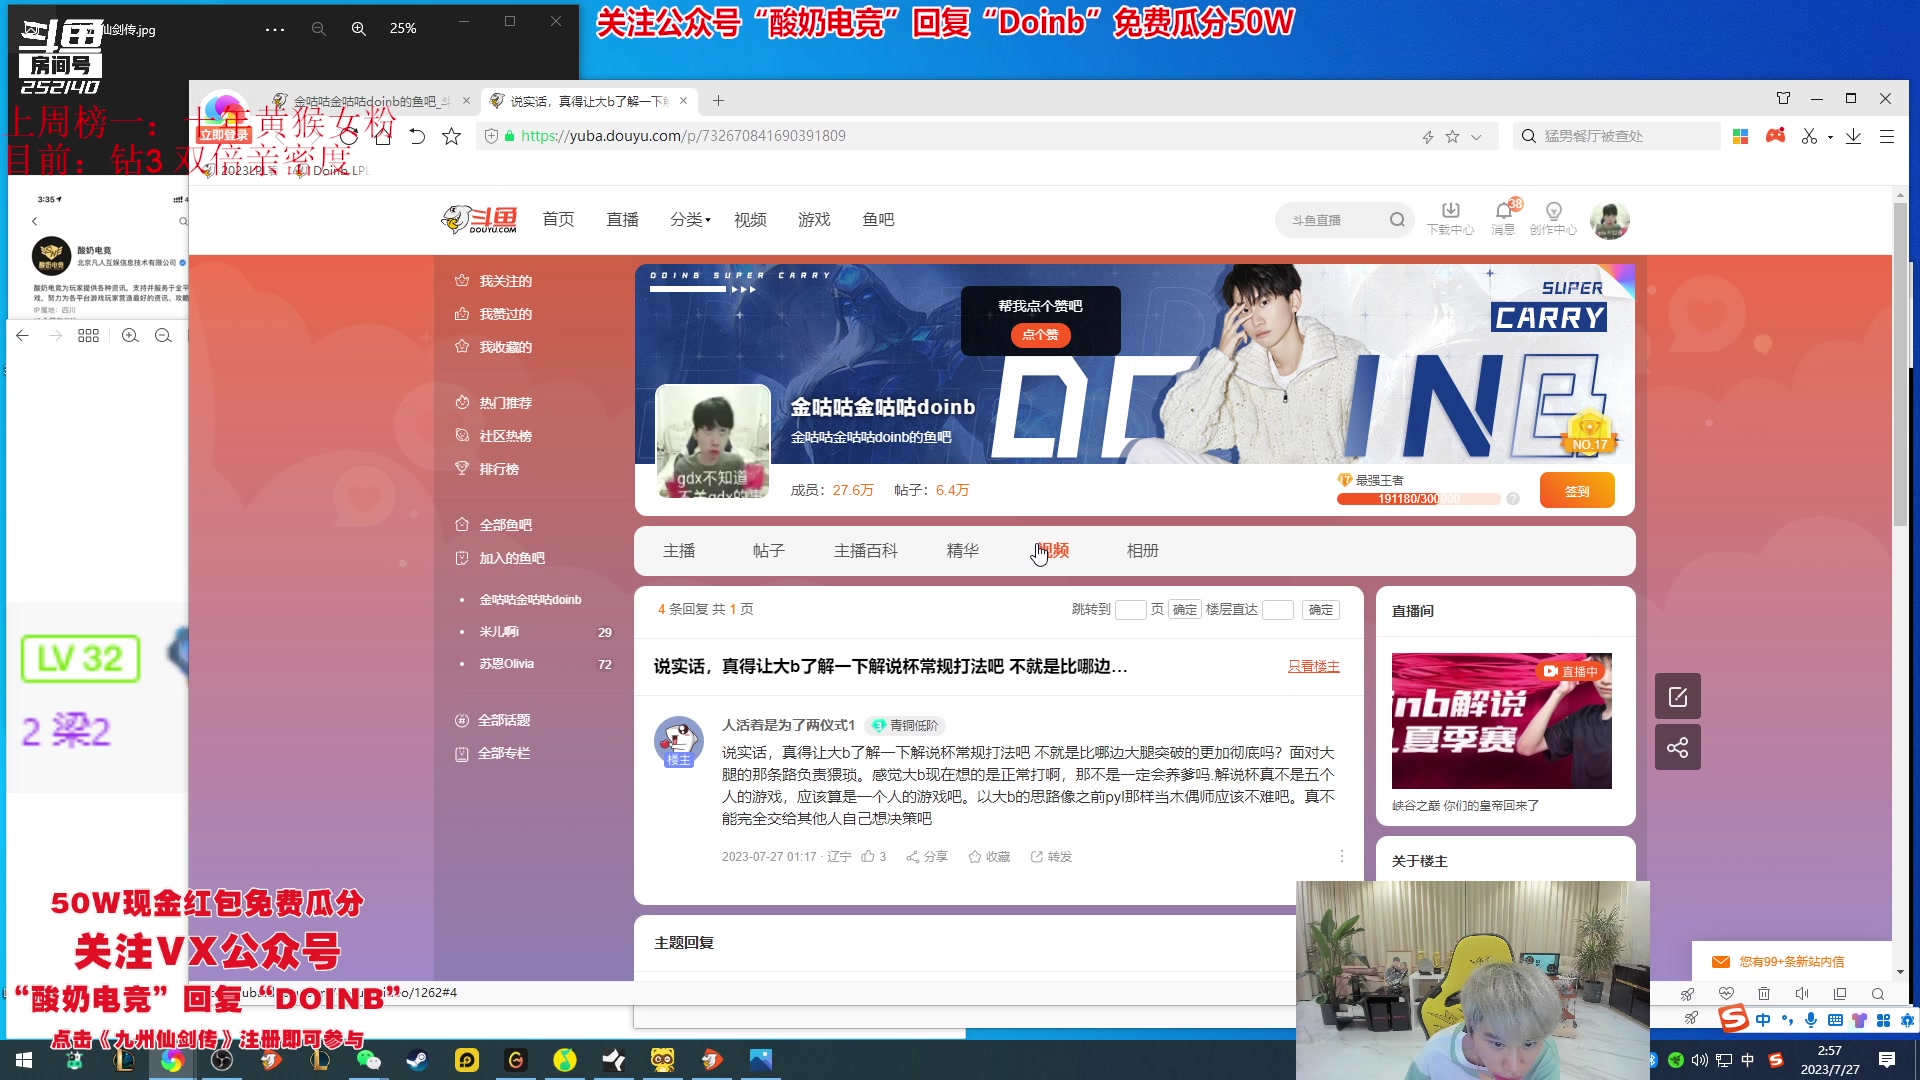Open the WeChat taskbar icon
Screen dimensions: 1920x1080
click(x=368, y=1060)
